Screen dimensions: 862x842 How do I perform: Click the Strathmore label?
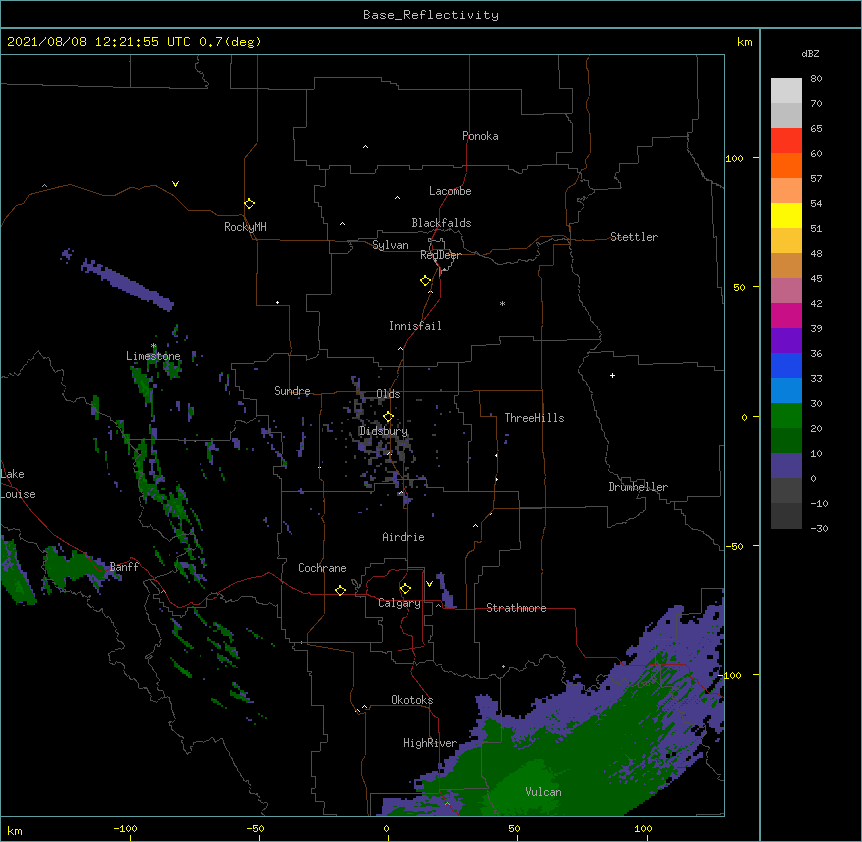[516, 608]
